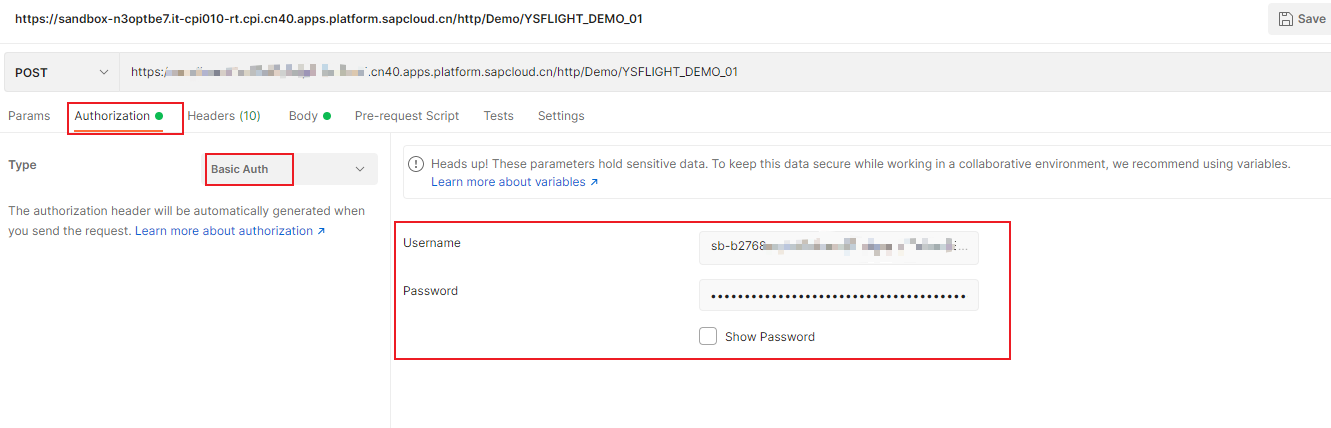Expand the Basic Auth type dropdown

click(x=290, y=169)
